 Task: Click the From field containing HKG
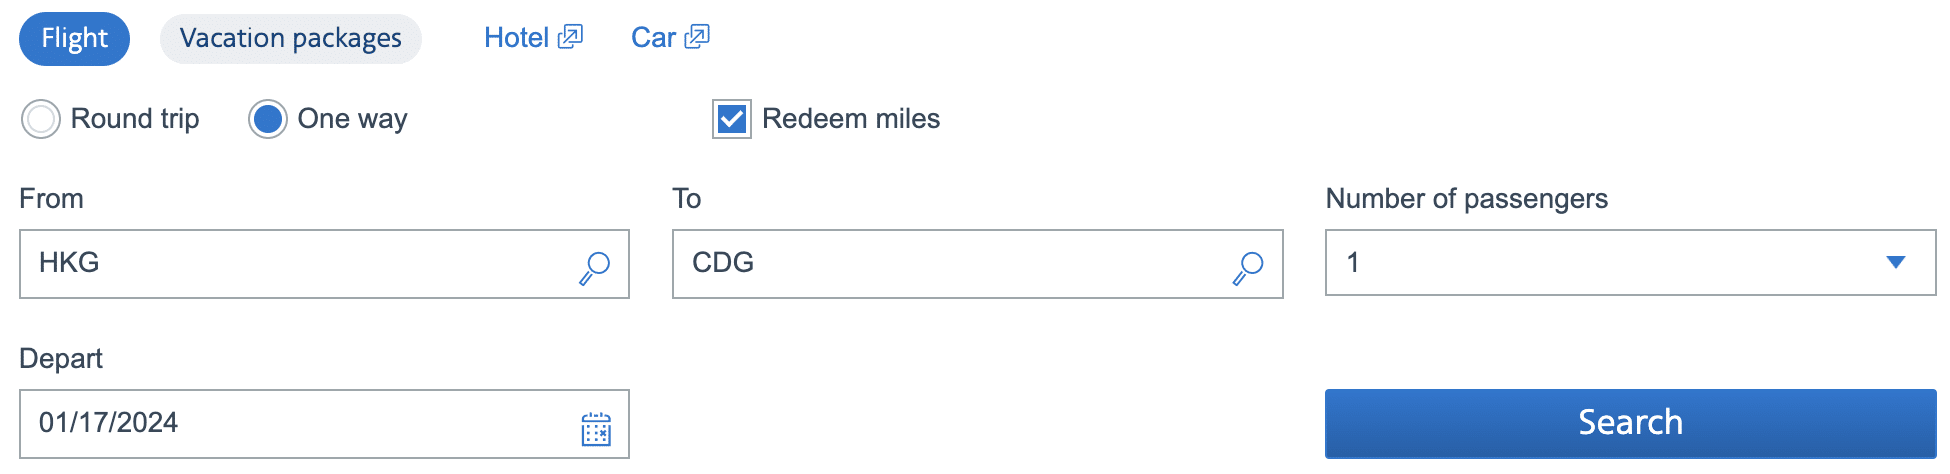pyautogui.click(x=300, y=264)
